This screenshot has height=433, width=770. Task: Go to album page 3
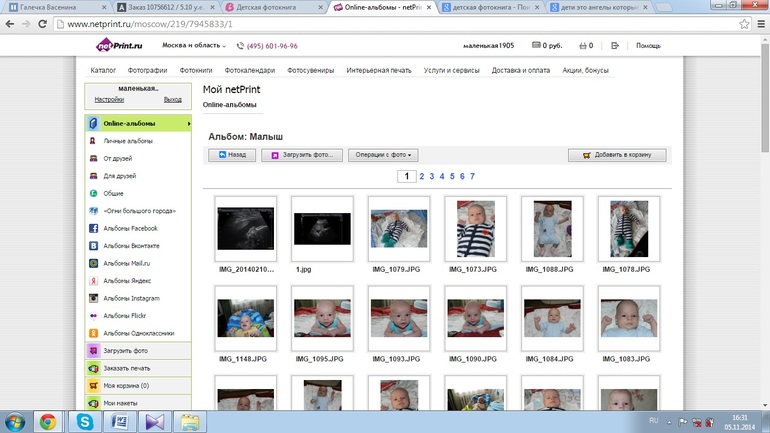click(433, 176)
